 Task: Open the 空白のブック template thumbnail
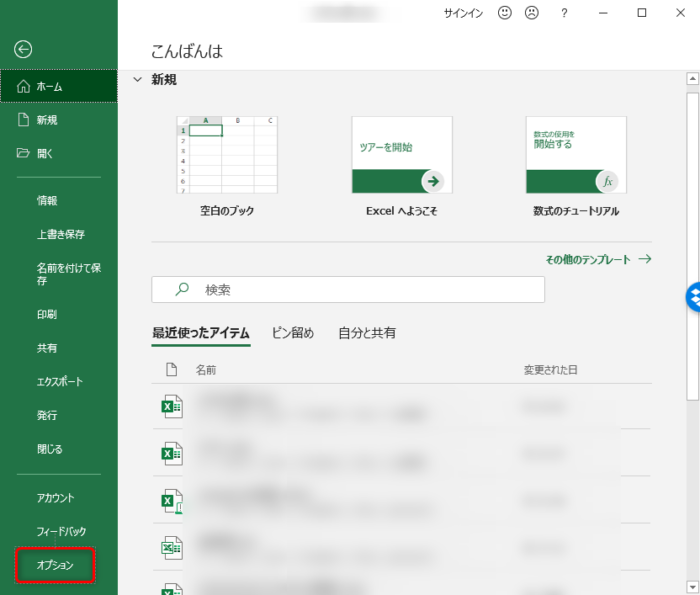[x=227, y=155]
